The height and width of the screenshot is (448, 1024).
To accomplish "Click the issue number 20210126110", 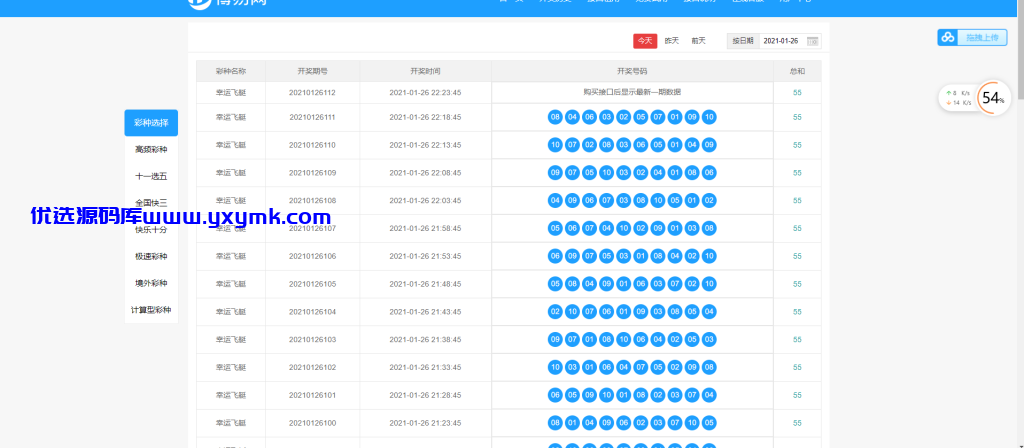I will tap(312, 145).
